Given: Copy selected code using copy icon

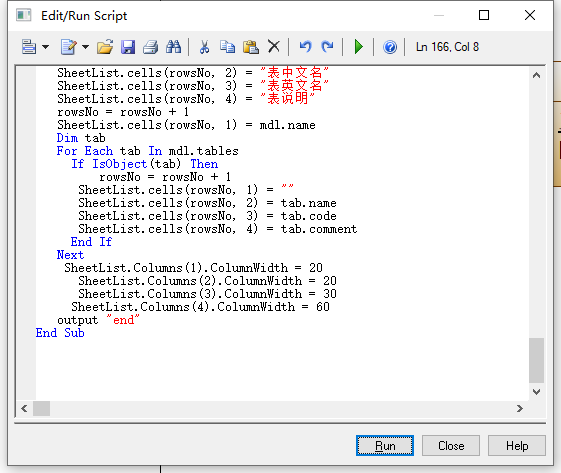Looking at the screenshot, I should coord(227,47).
